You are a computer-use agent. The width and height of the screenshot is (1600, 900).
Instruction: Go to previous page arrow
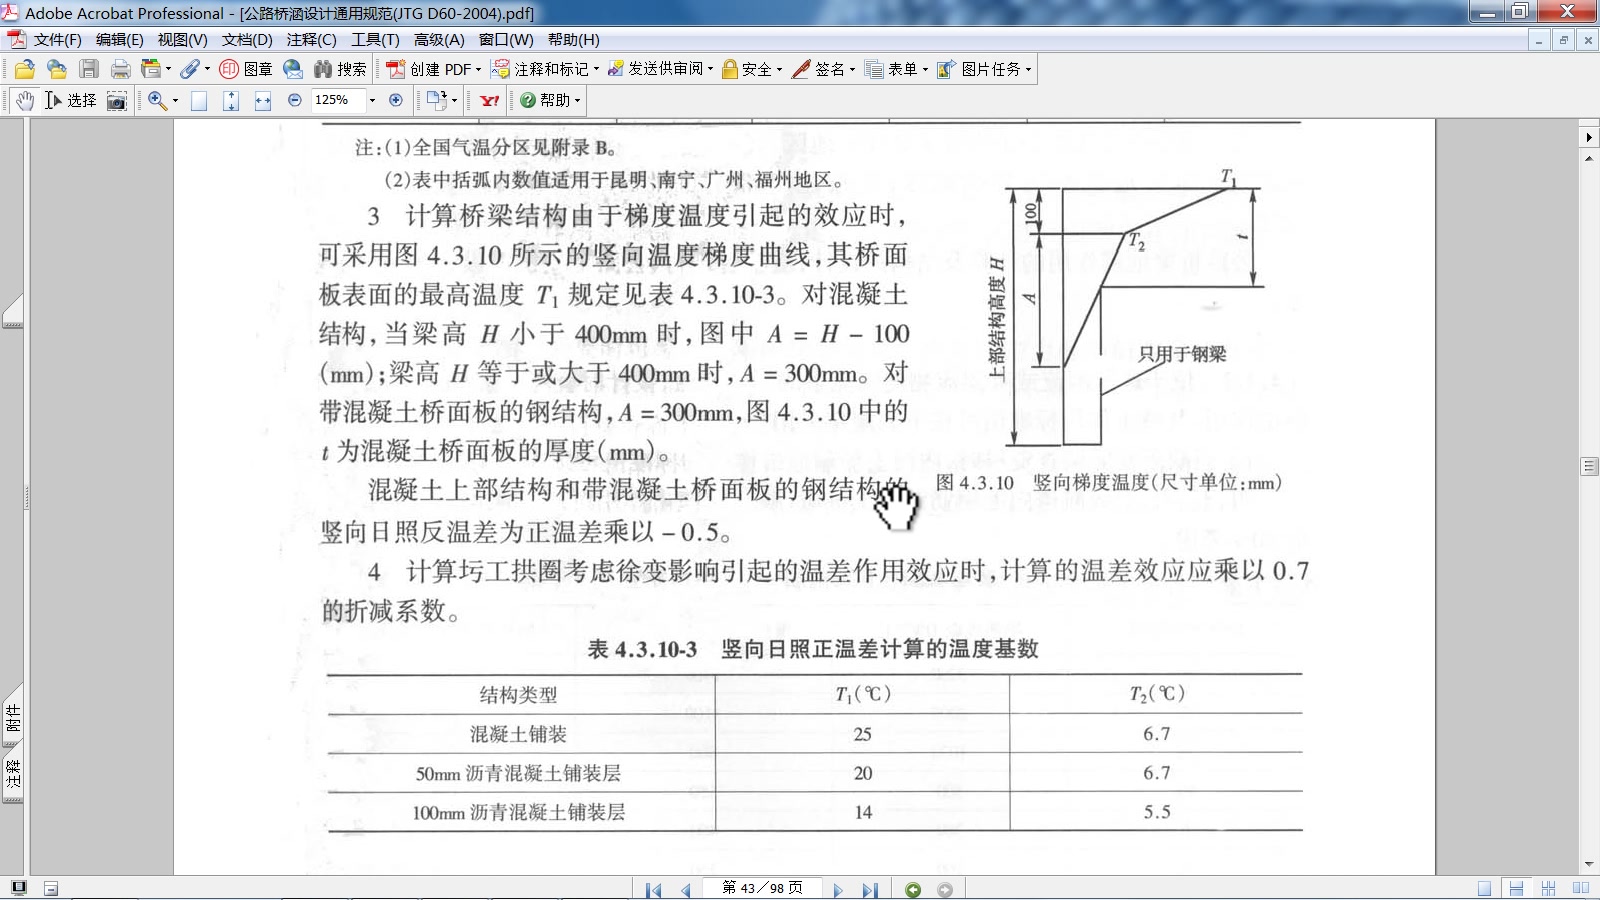tap(685, 889)
